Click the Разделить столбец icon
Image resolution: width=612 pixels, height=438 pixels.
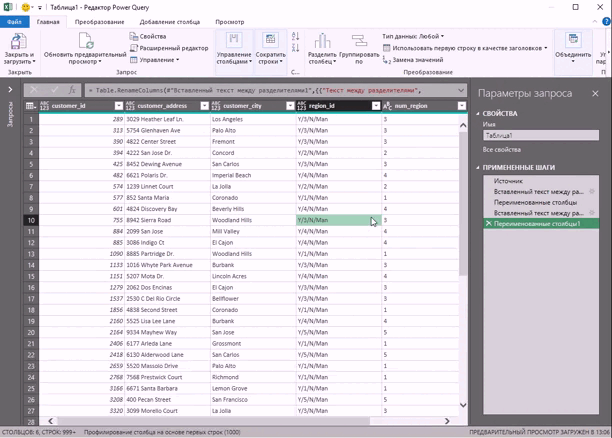coord(322,41)
